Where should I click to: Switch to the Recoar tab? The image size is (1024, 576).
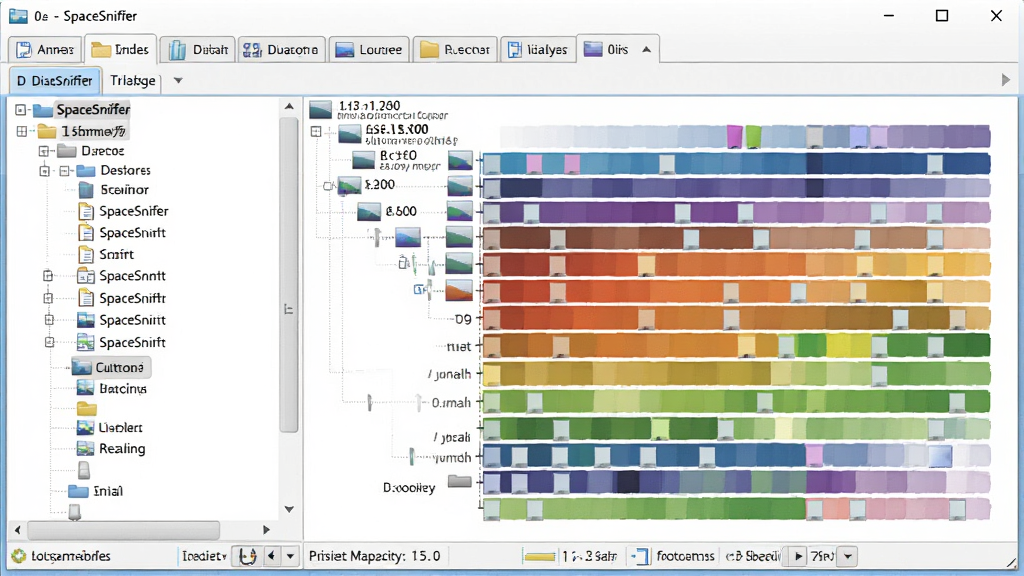click(x=455, y=50)
